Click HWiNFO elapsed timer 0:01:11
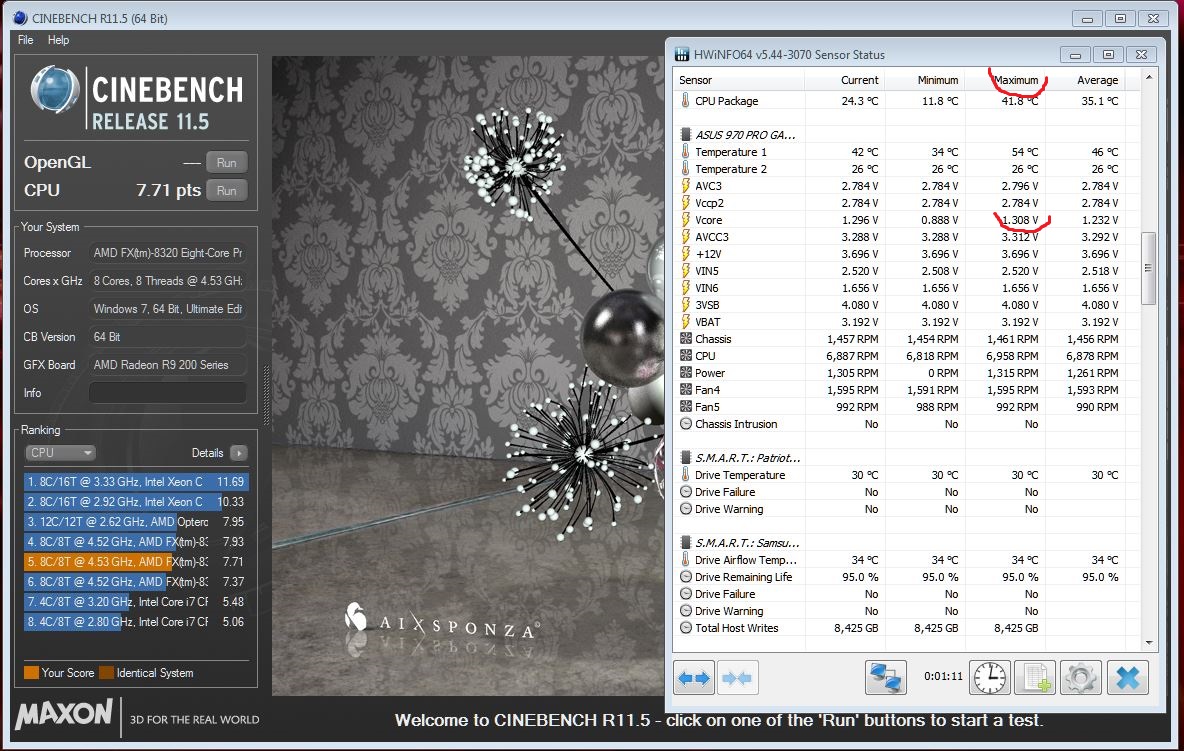 pyautogui.click(x=943, y=676)
